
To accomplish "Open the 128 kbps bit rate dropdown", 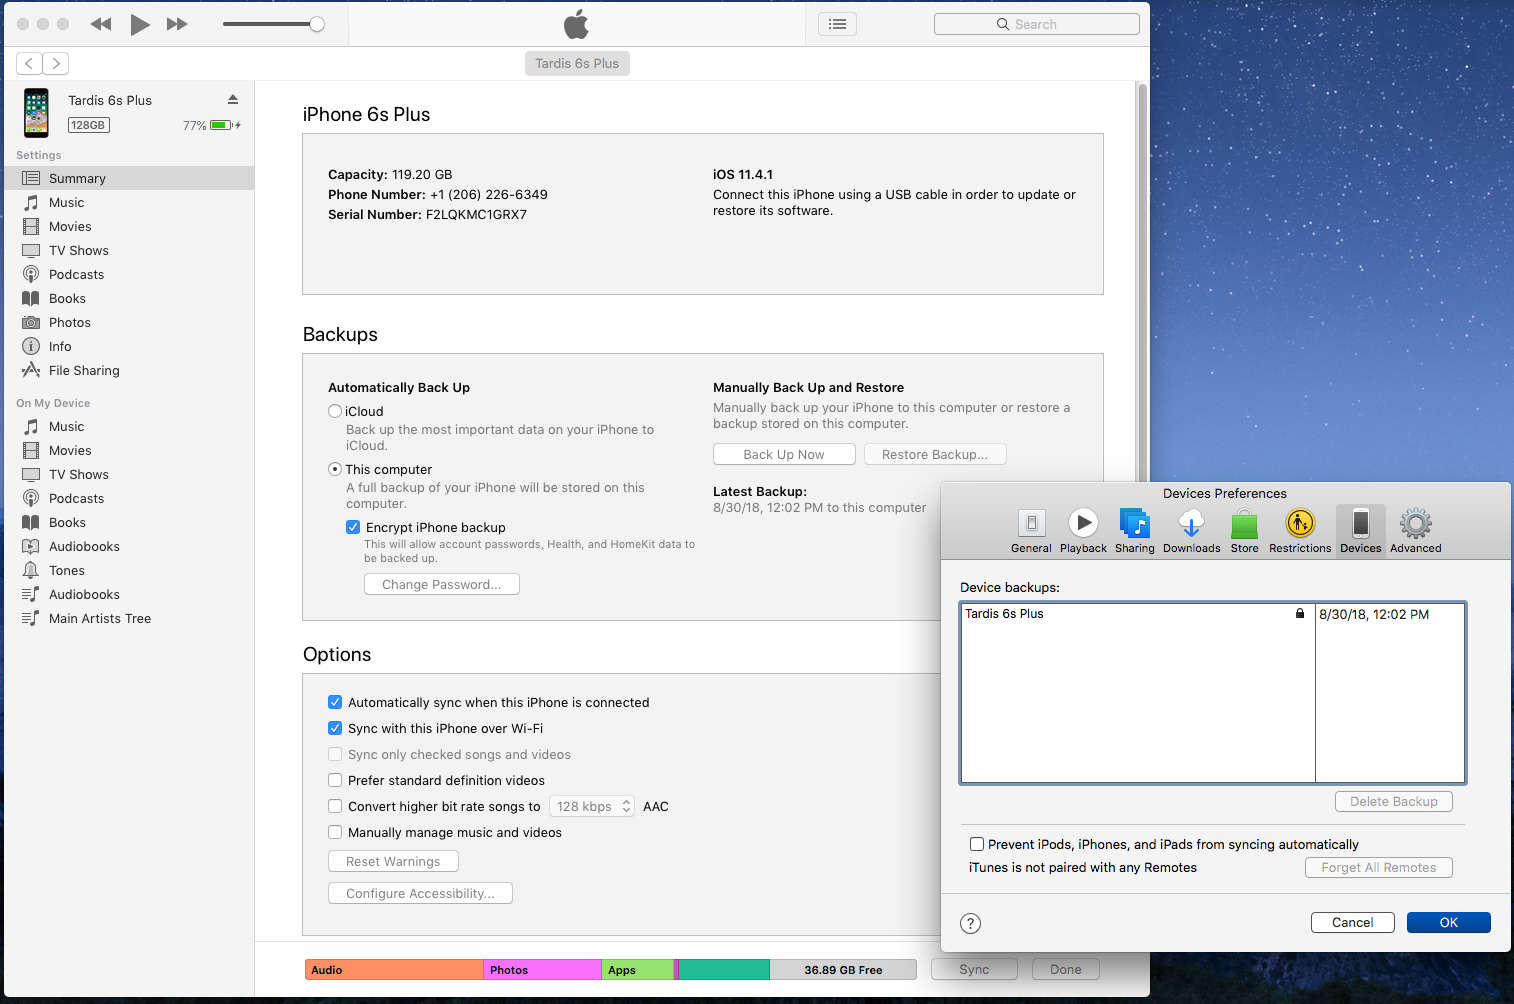I will pos(592,806).
